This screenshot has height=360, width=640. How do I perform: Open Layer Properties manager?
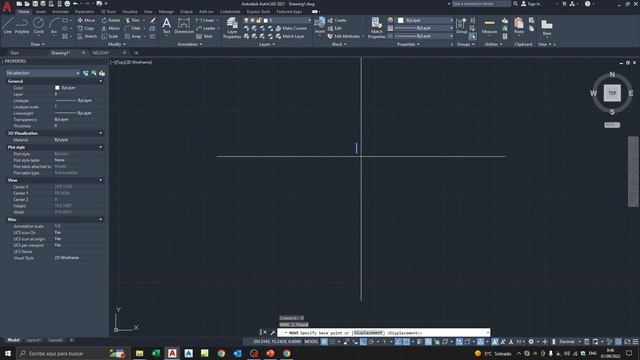pyautogui.click(x=232, y=28)
